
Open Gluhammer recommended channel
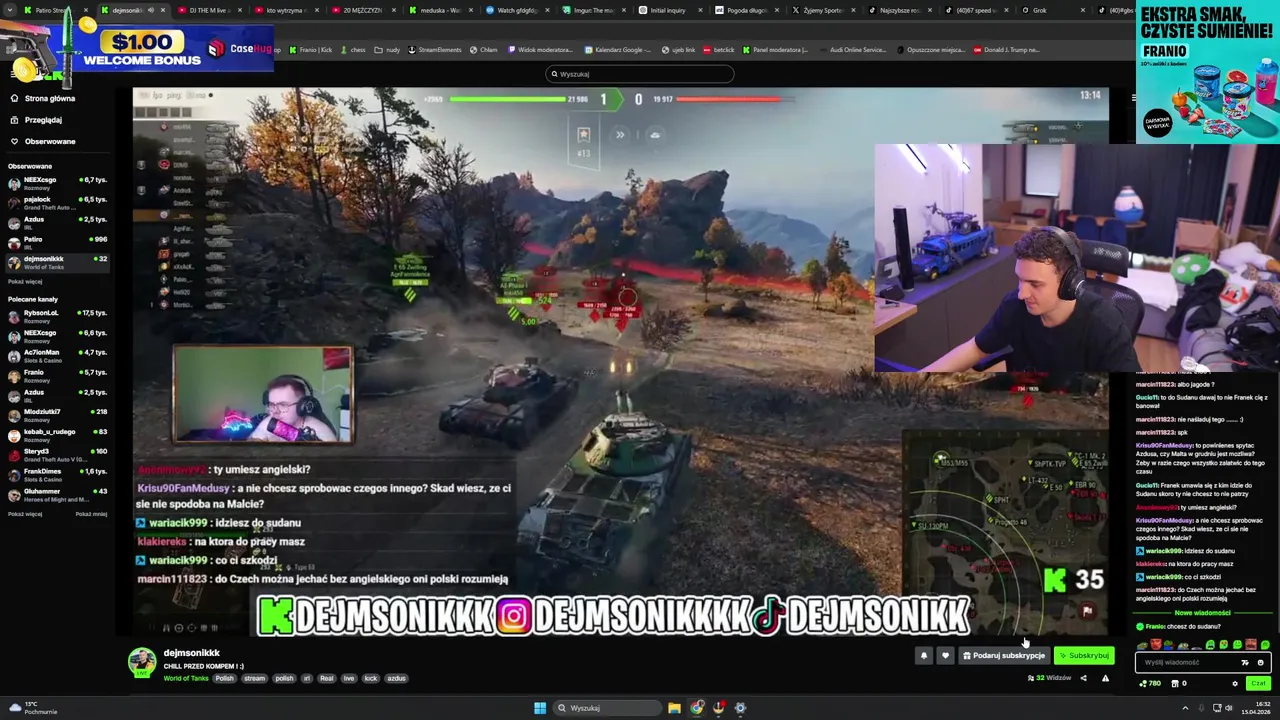tap(58, 494)
